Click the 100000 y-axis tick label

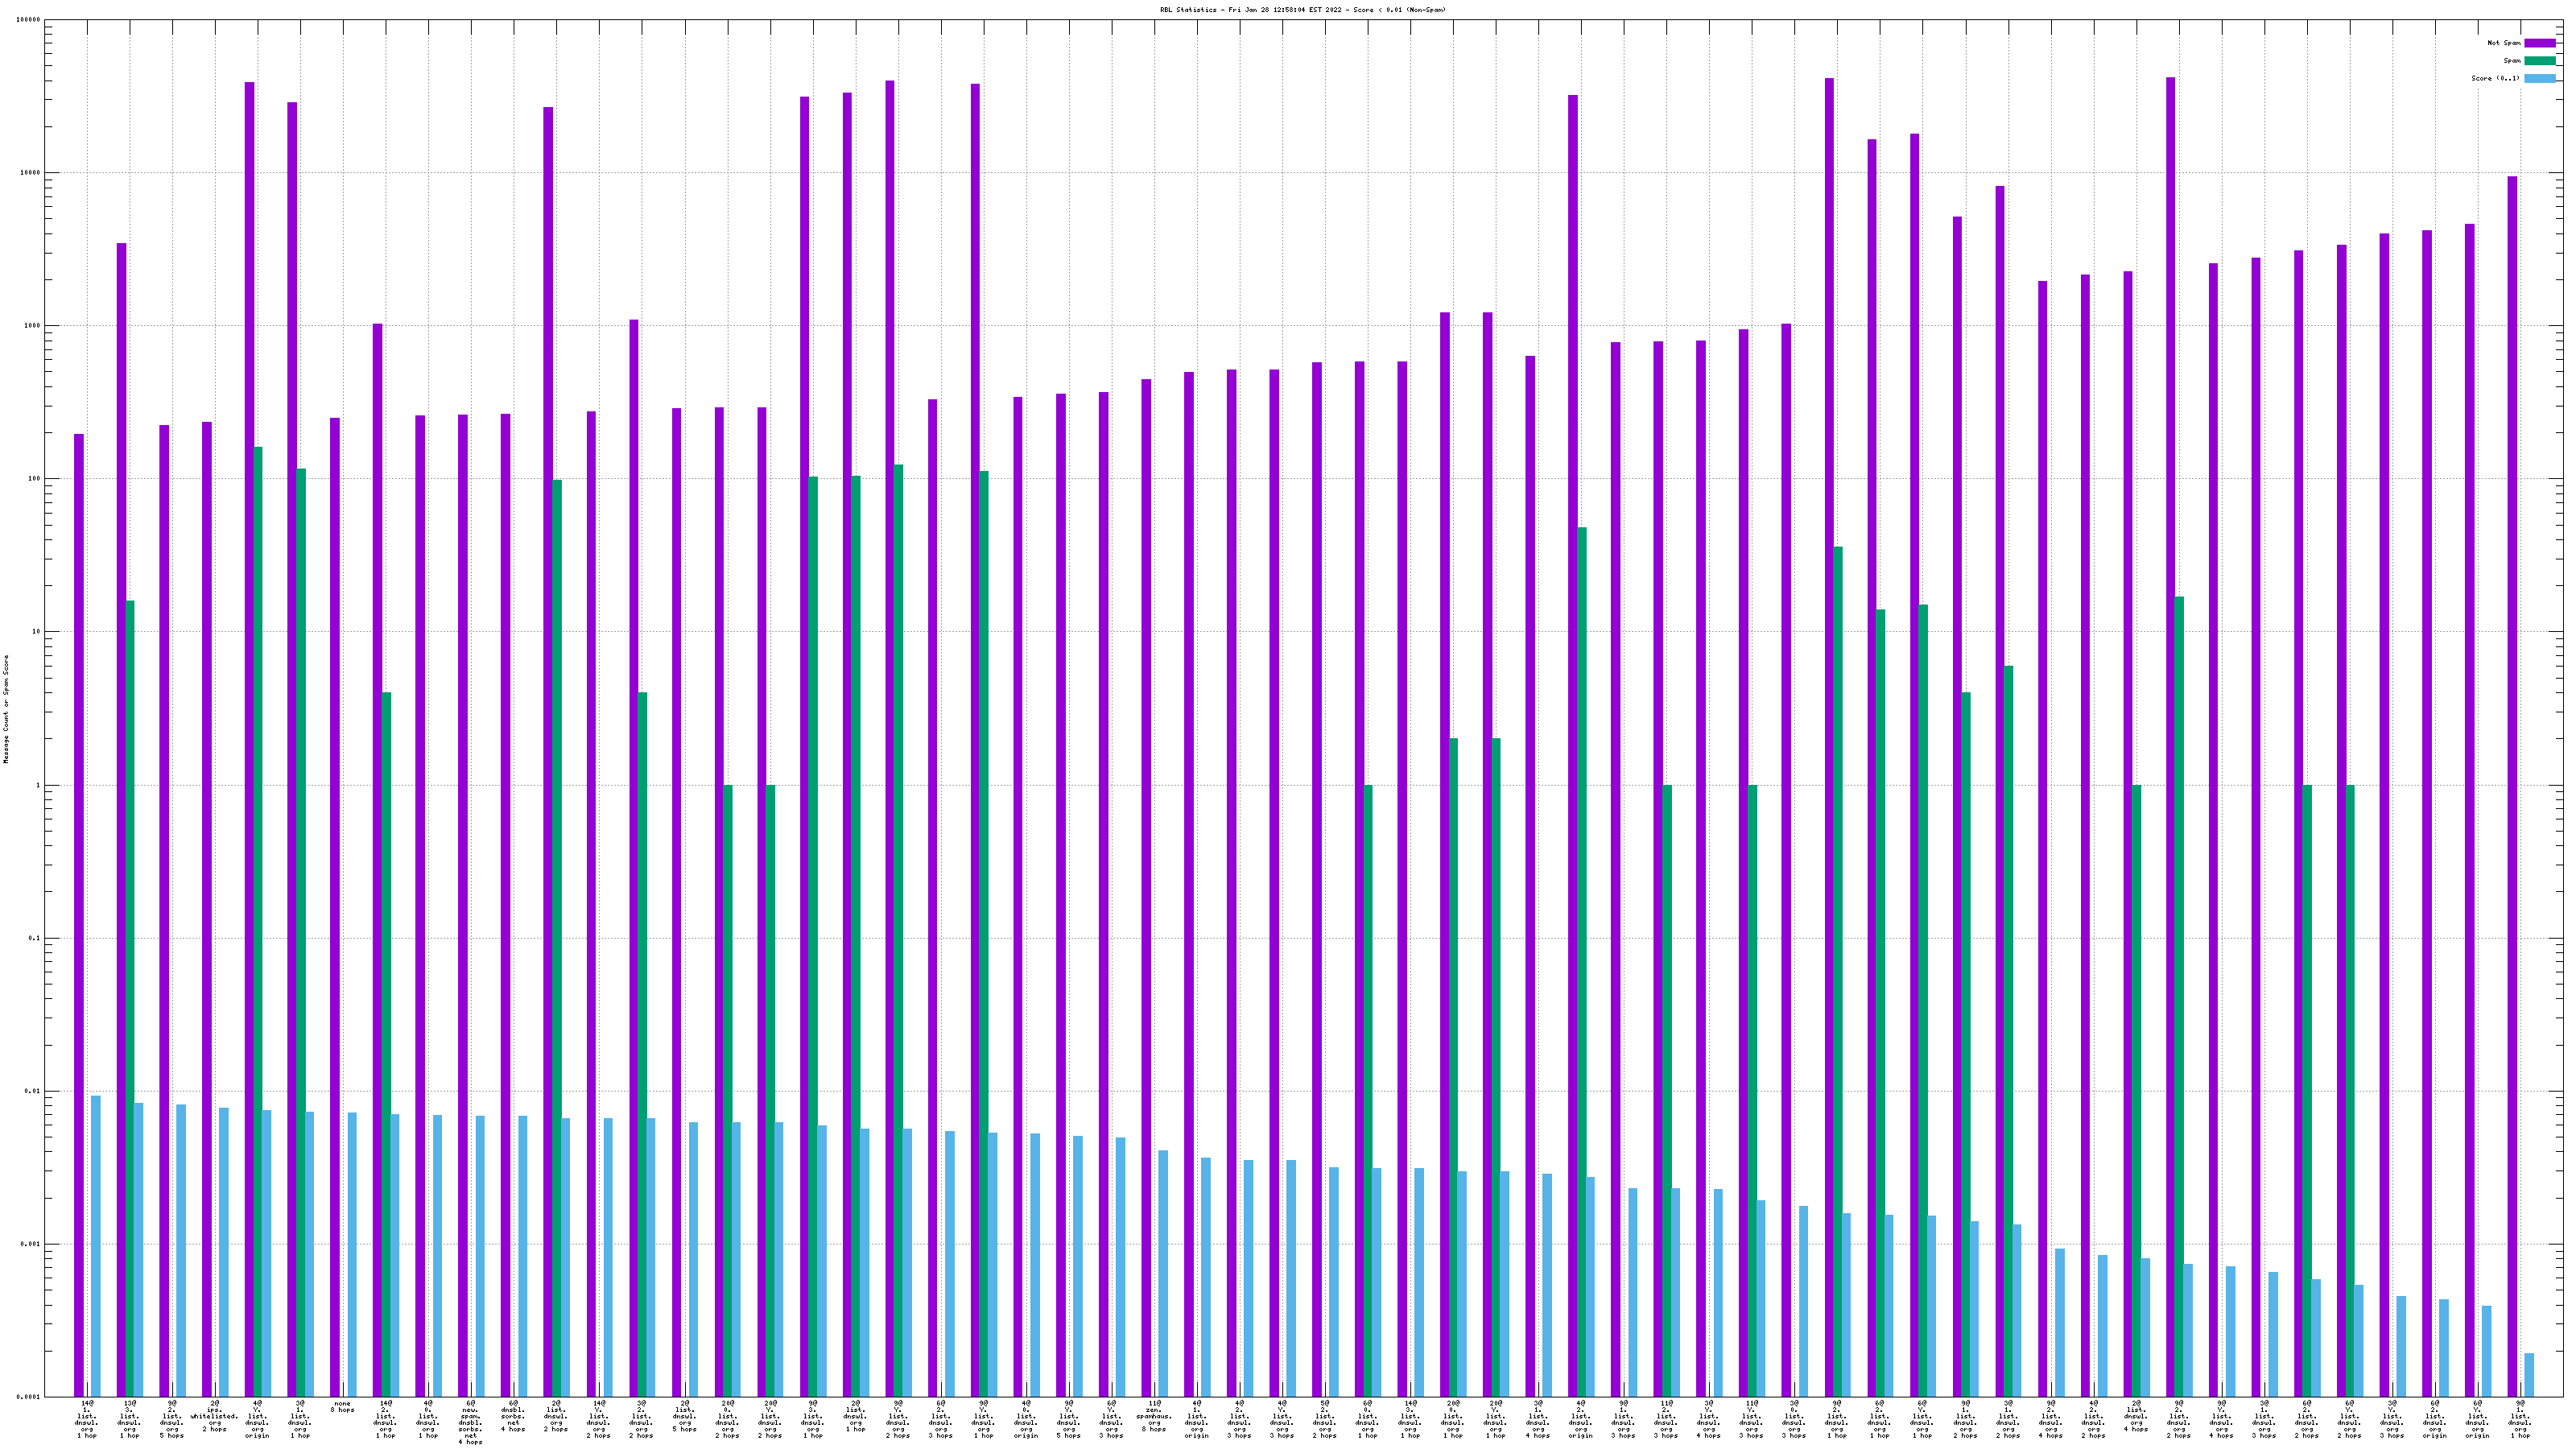pos(29,20)
